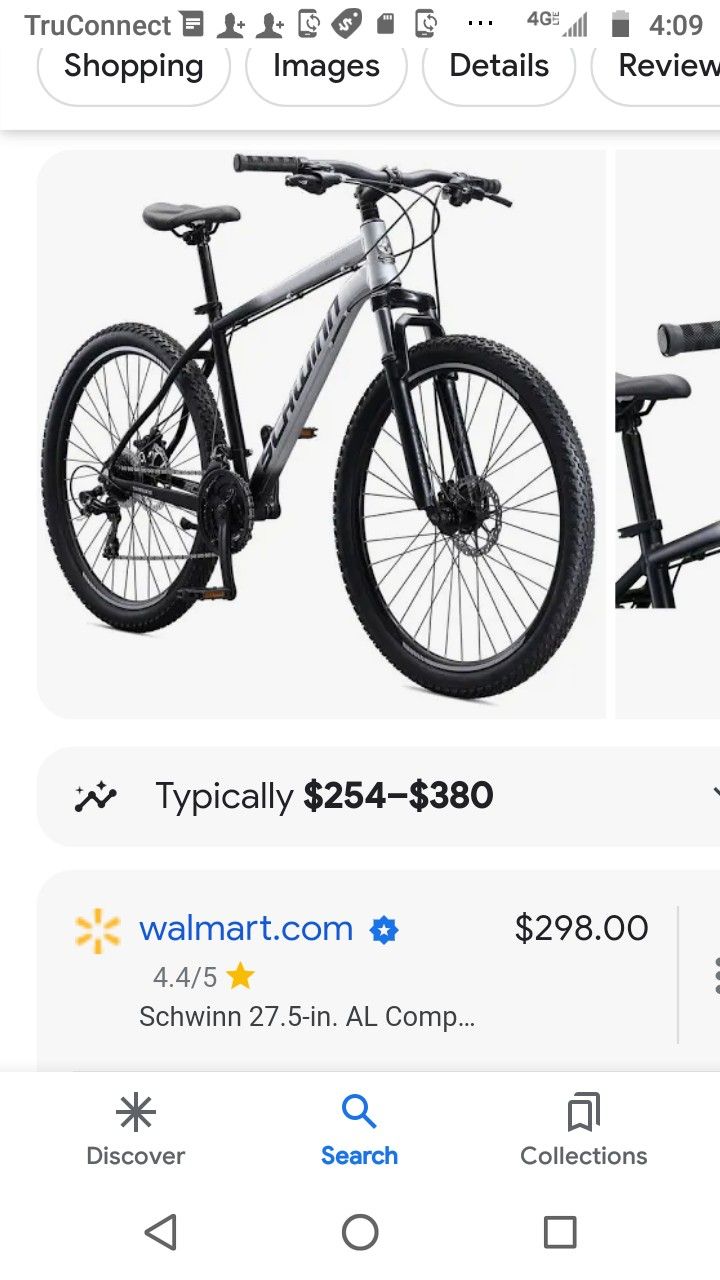
Task: Open Collections bookmark icon
Action: click(583, 1112)
